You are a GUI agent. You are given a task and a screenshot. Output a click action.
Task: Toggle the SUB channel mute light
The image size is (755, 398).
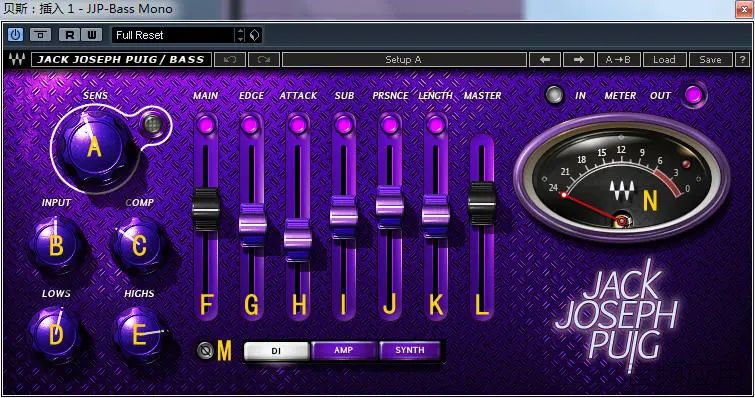343,125
